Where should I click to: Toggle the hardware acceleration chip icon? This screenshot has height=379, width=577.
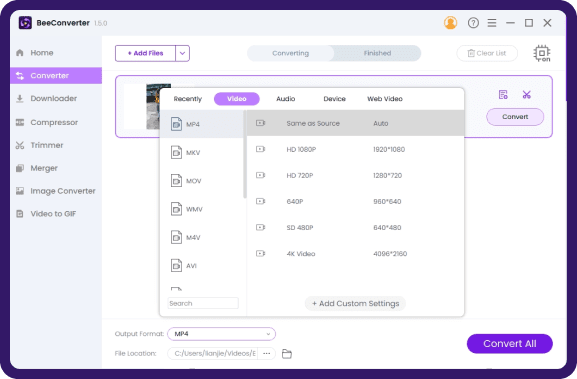pyautogui.click(x=542, y=53)
